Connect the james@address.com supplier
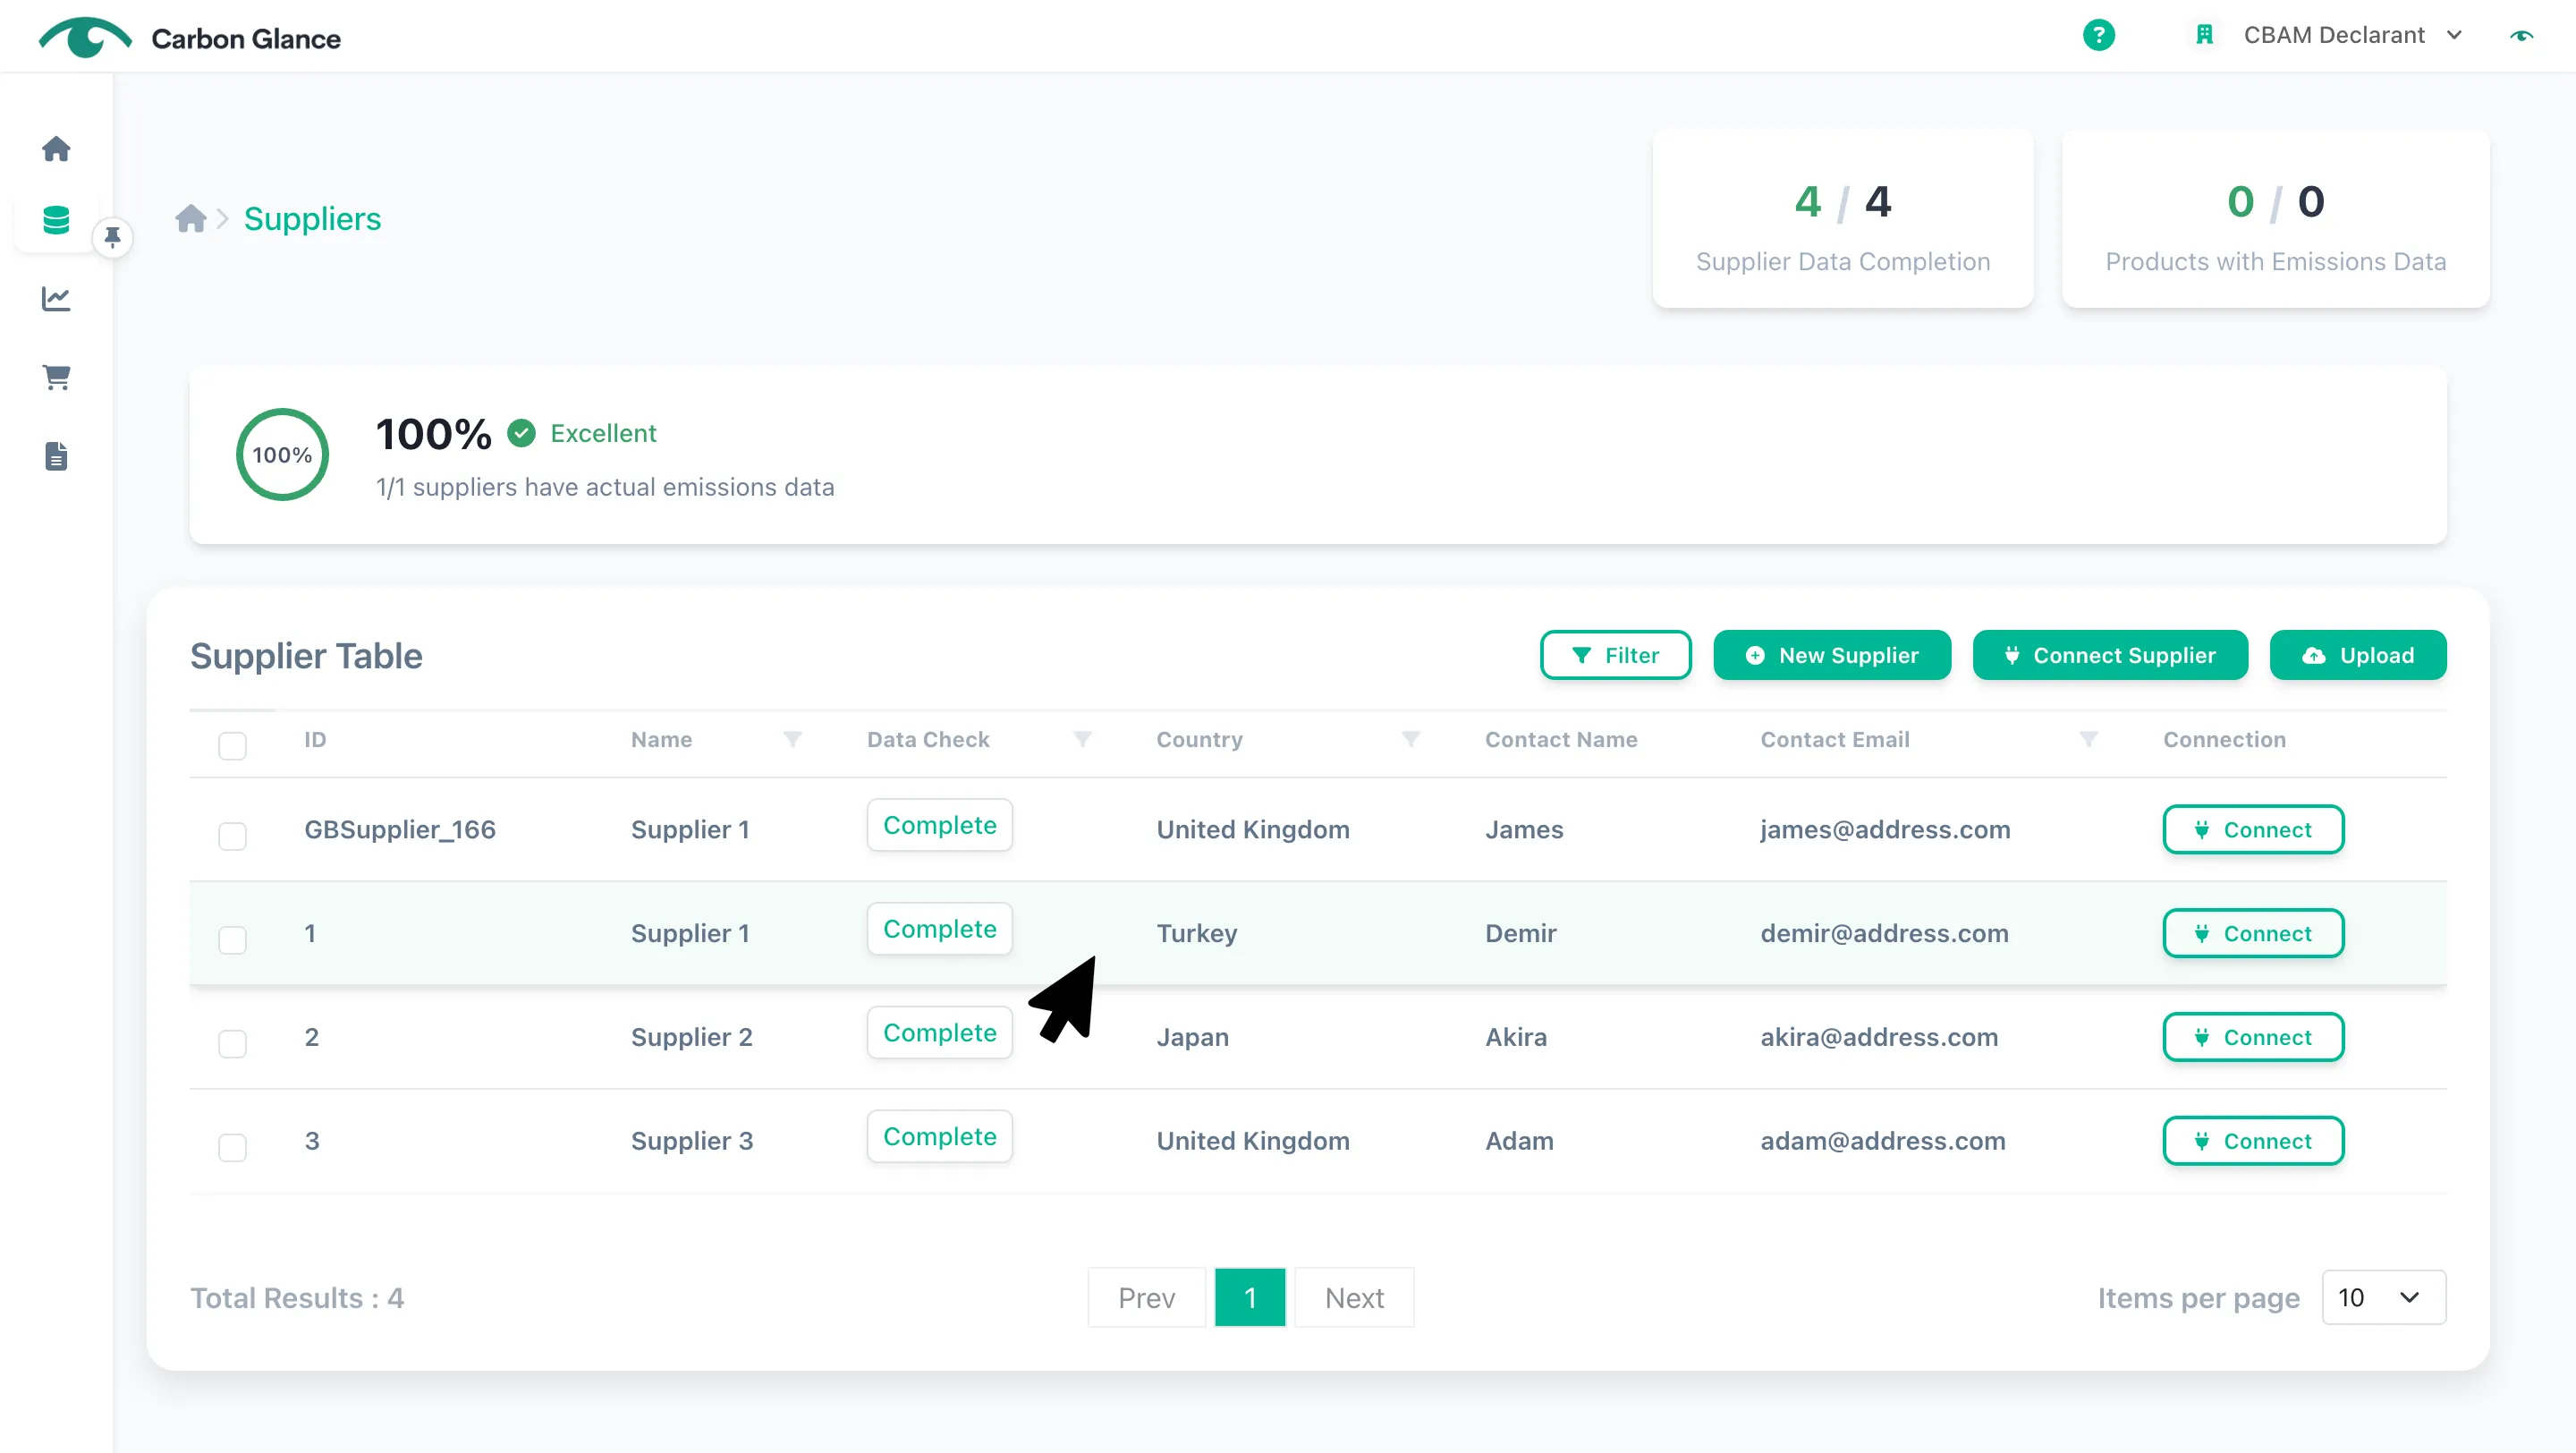This screenshot has width=2576, height=1453. 2253,829
